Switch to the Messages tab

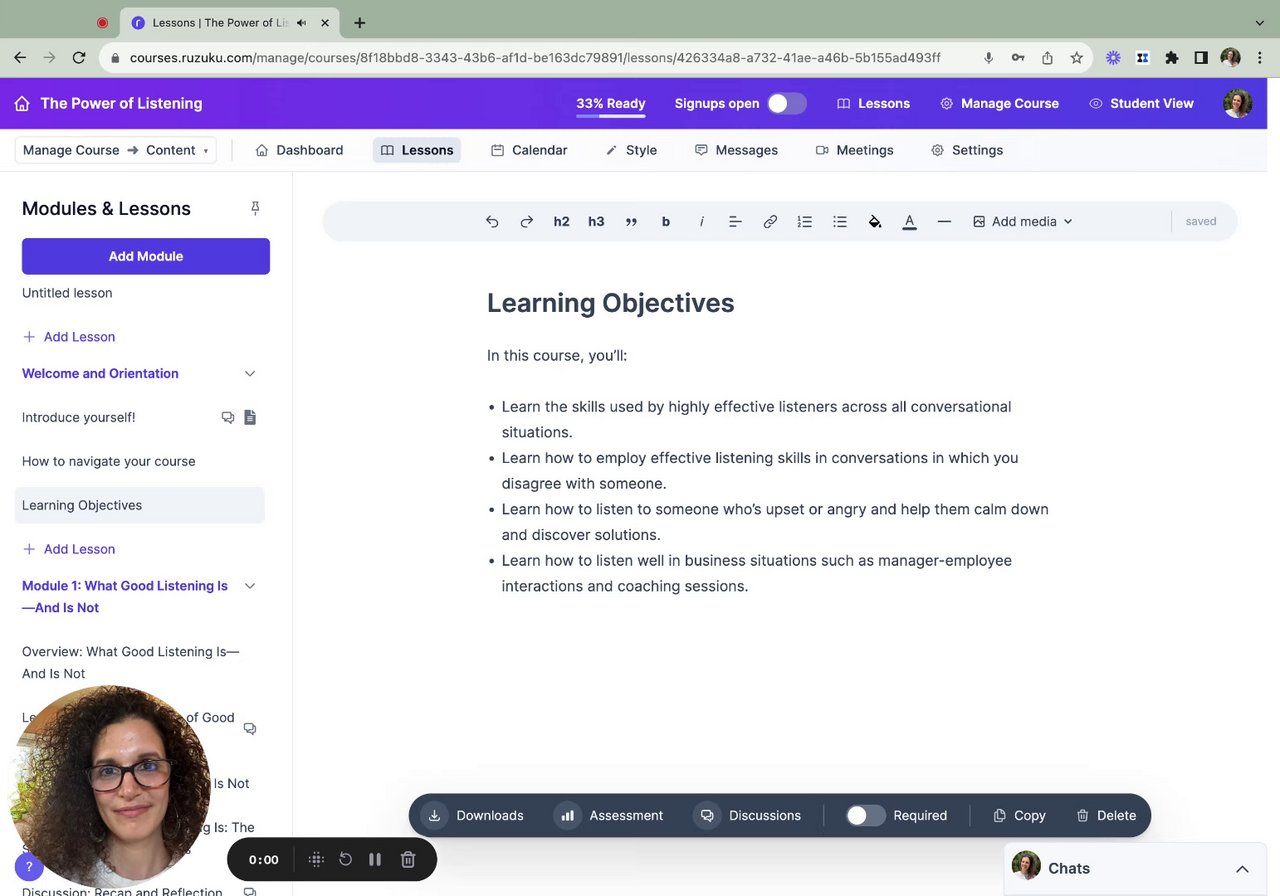pyautogui.click(x=736, y=150)
